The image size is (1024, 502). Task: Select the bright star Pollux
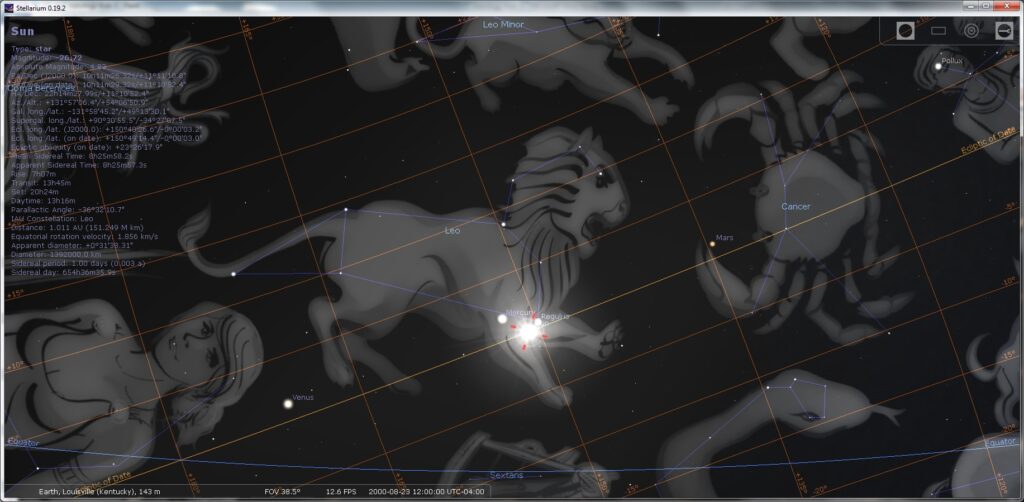point(938,66)
